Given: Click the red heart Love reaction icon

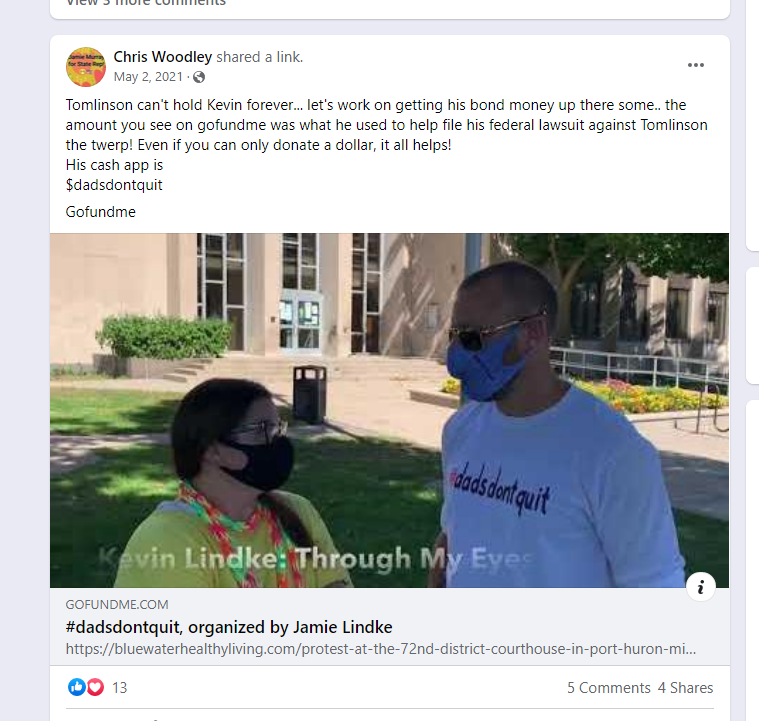Looking at the screenshot, I should [95, 687].
